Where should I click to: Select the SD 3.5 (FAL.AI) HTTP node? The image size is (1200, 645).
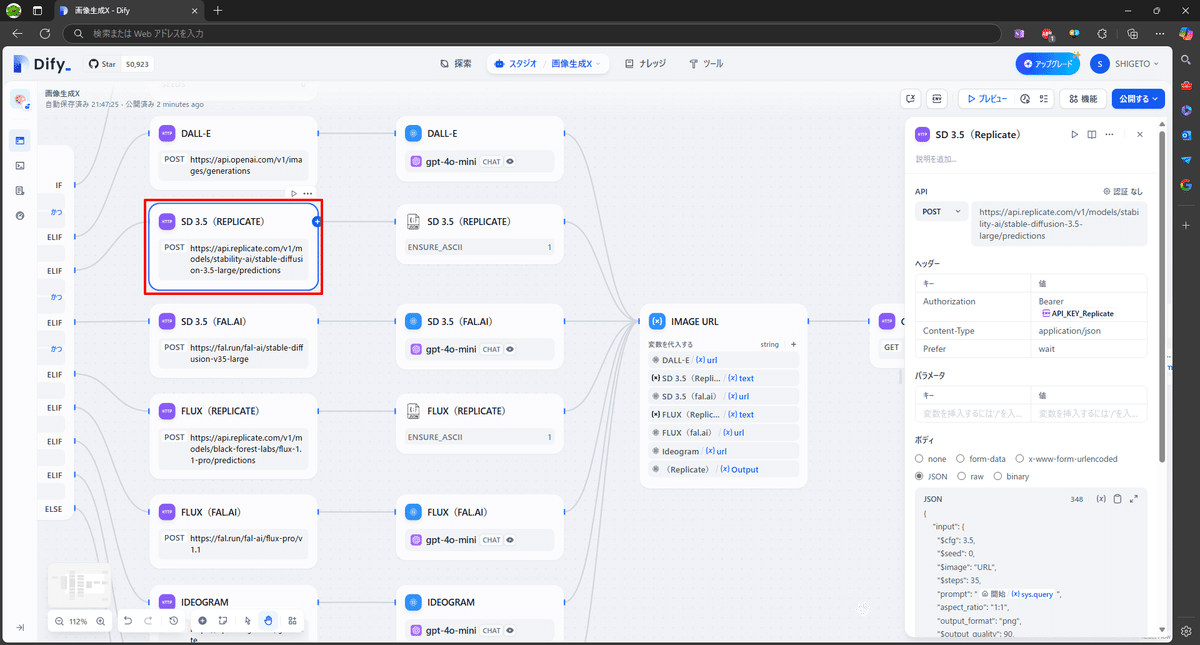[233, 338]
